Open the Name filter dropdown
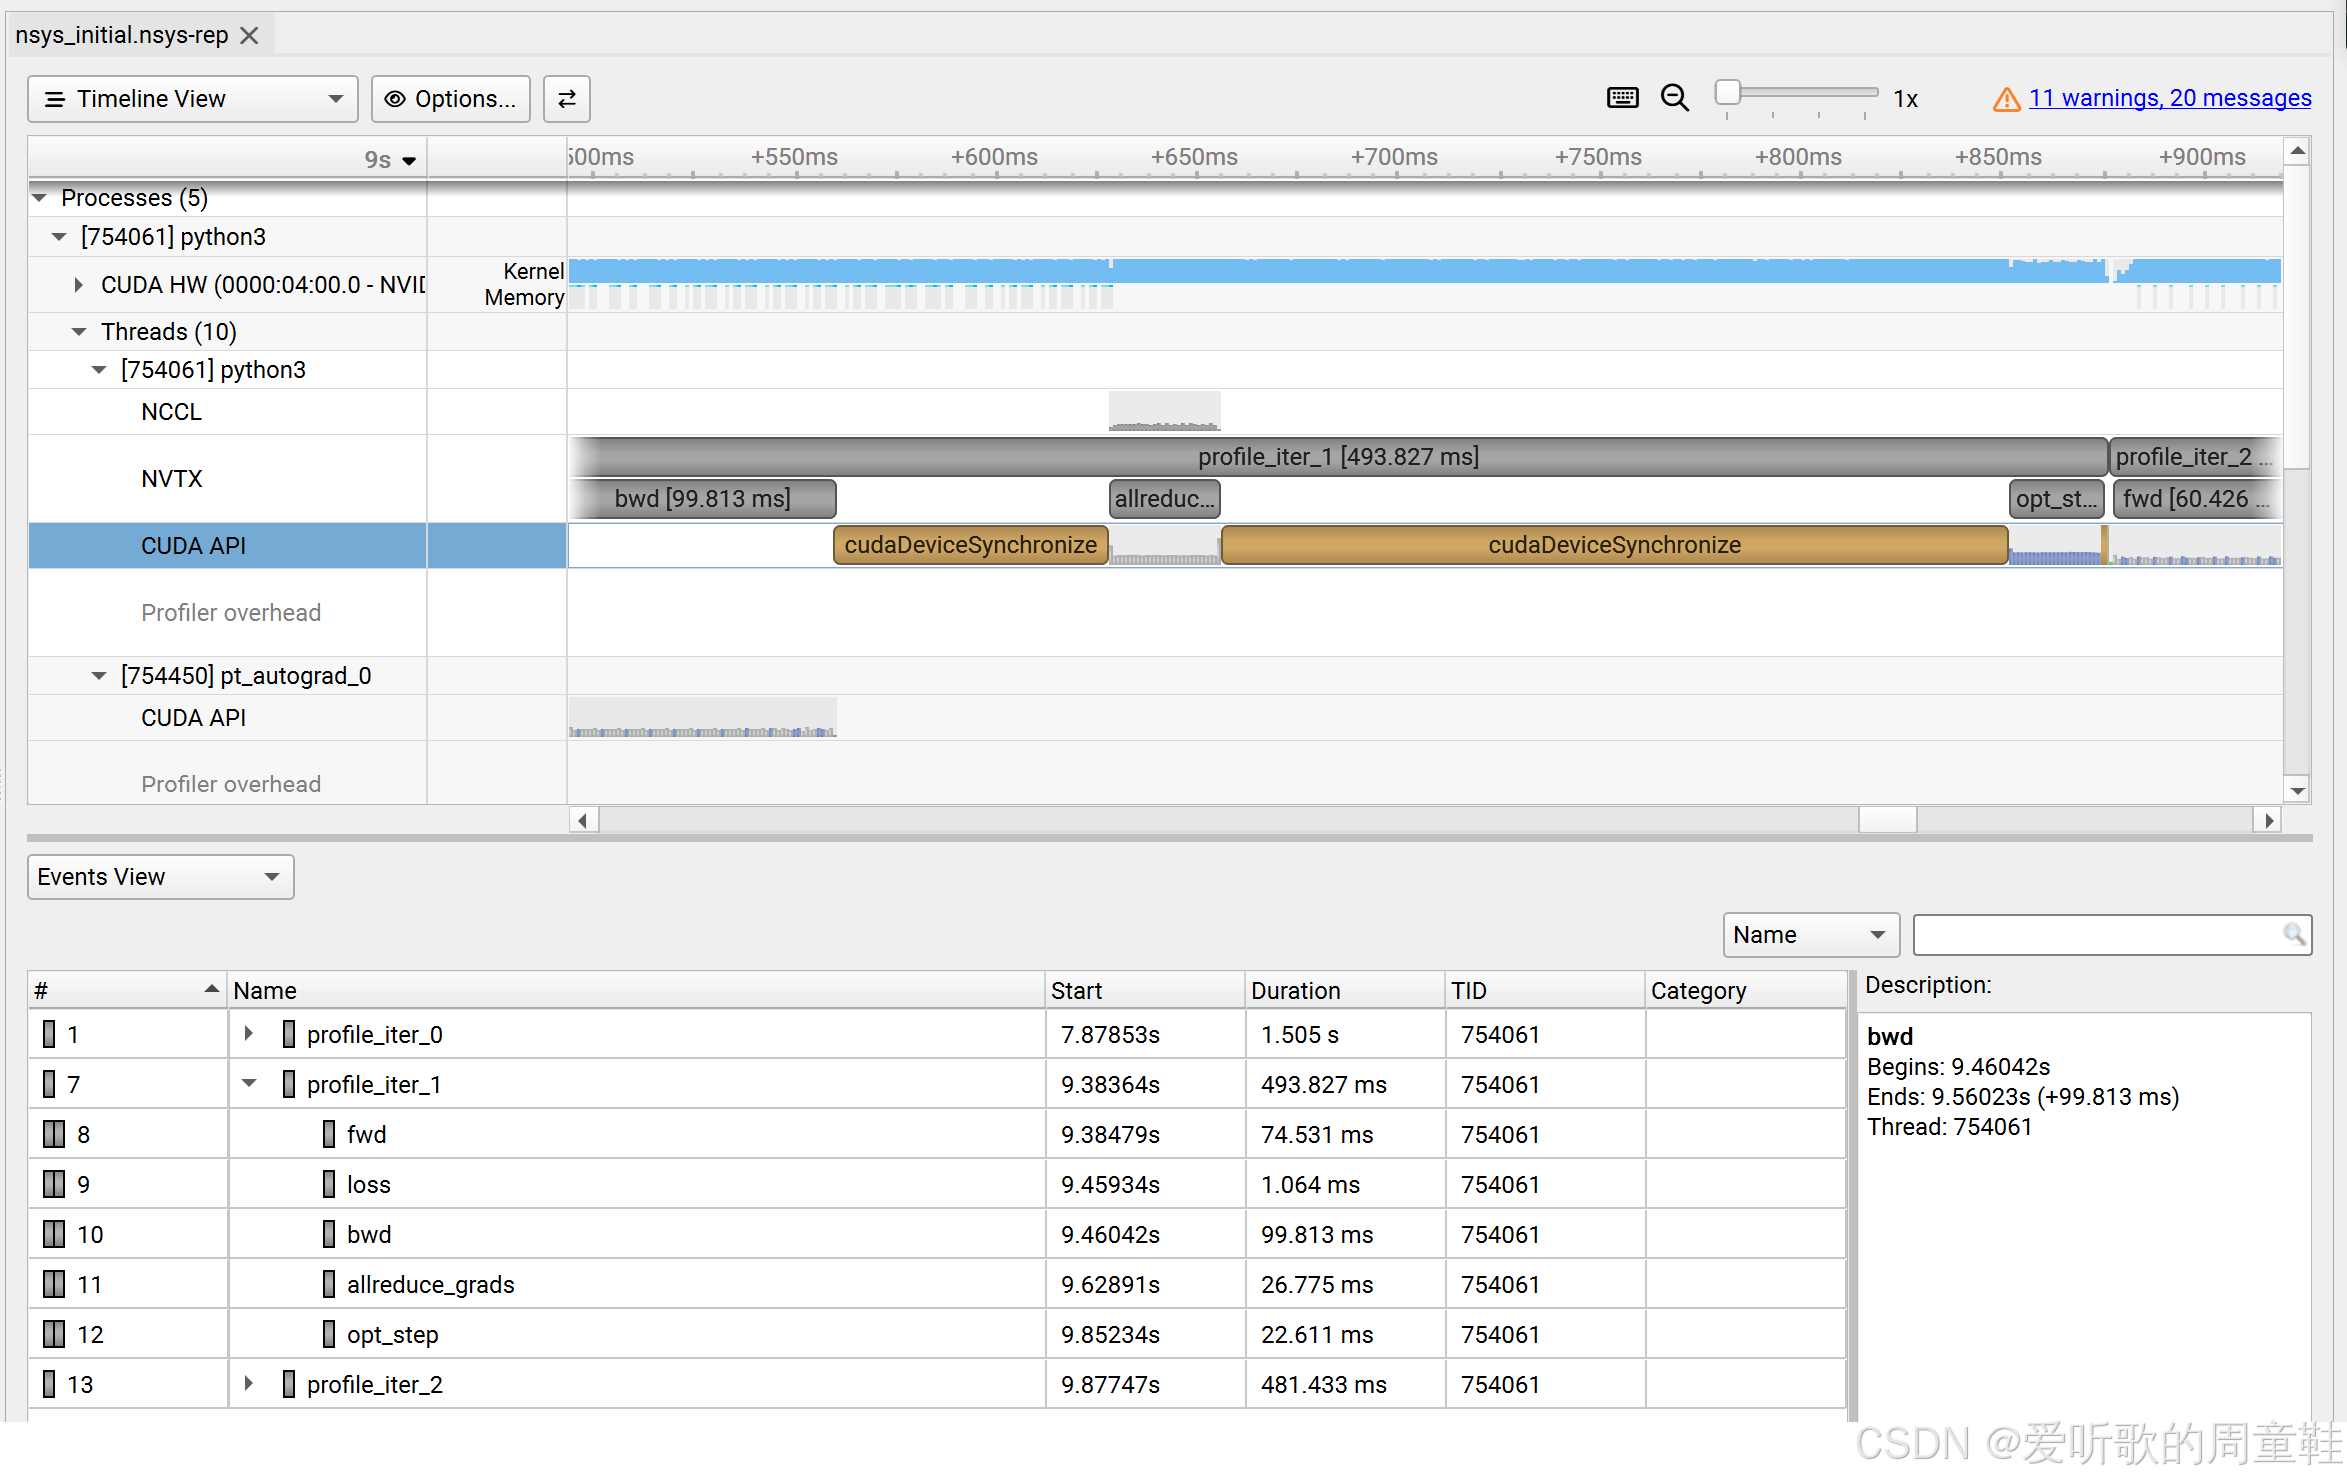 click(1810, 935)
